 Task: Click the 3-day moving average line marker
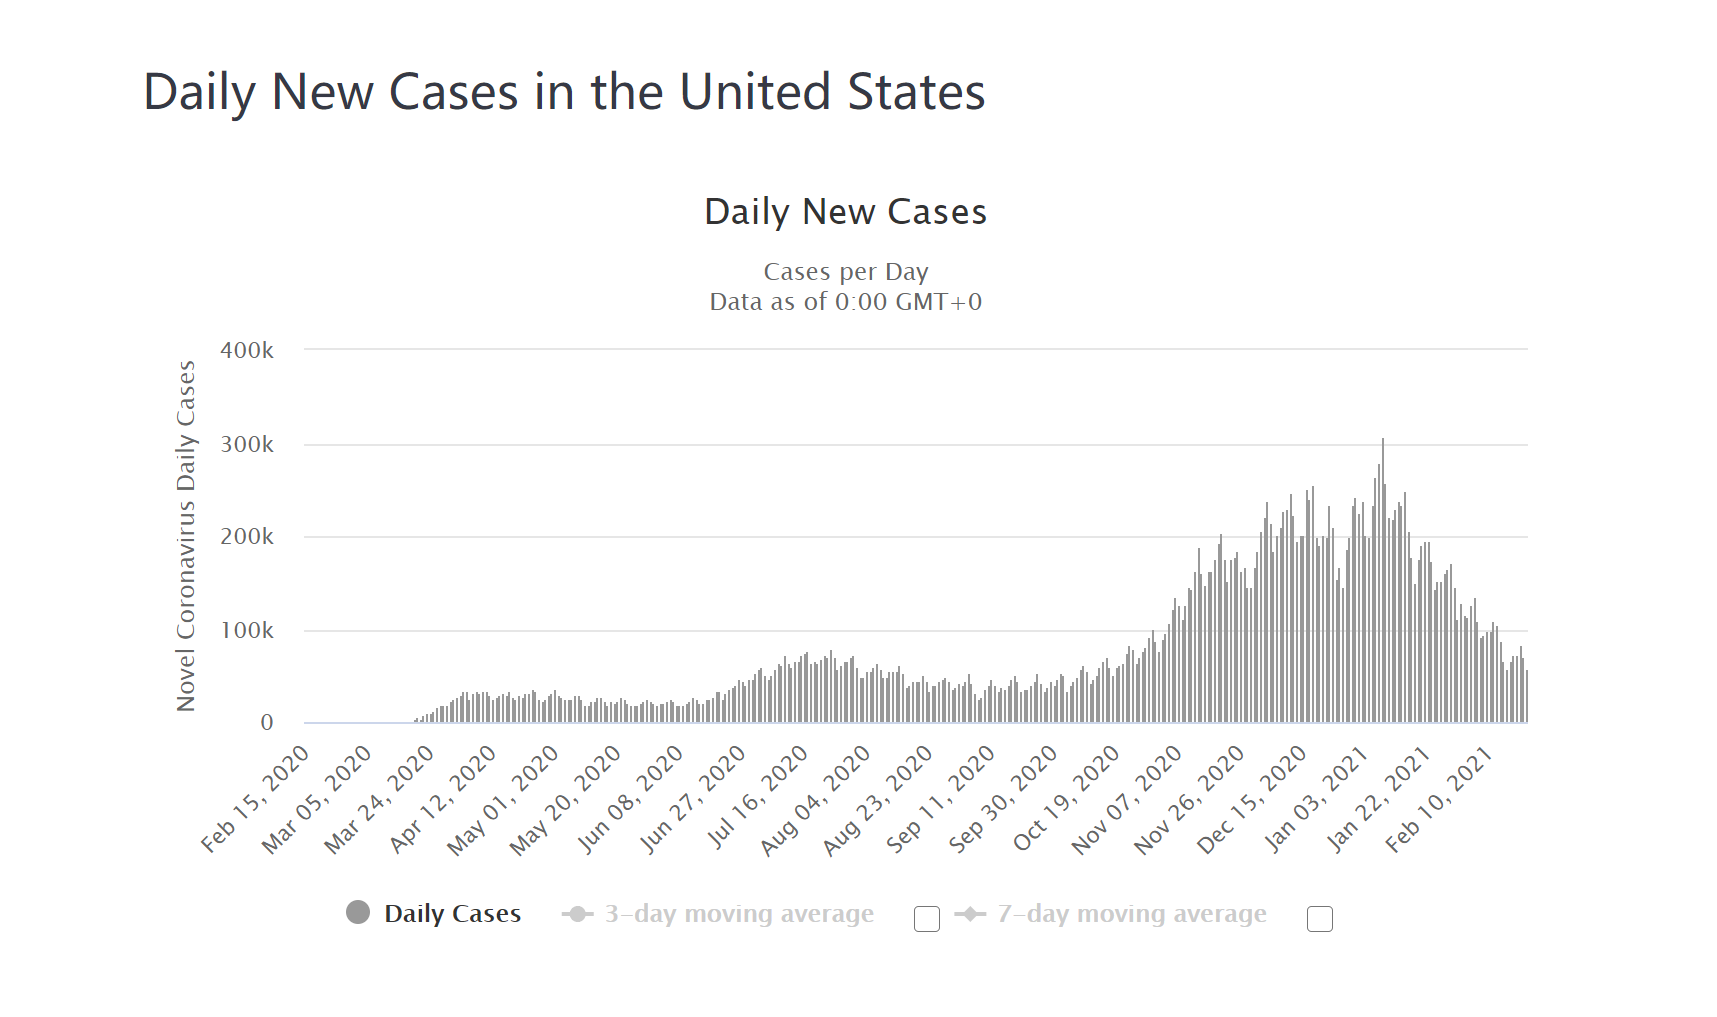point(577,914)
